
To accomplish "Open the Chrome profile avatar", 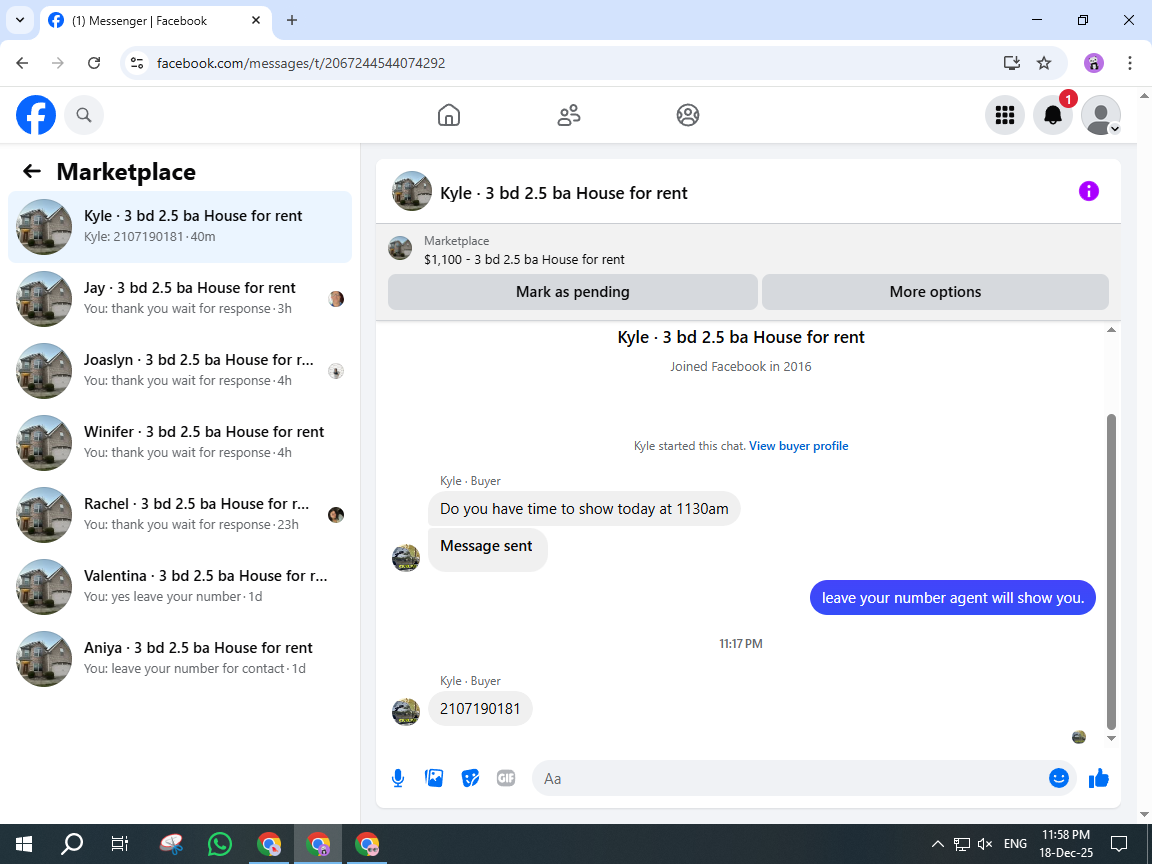I will tap(1093, 63).
